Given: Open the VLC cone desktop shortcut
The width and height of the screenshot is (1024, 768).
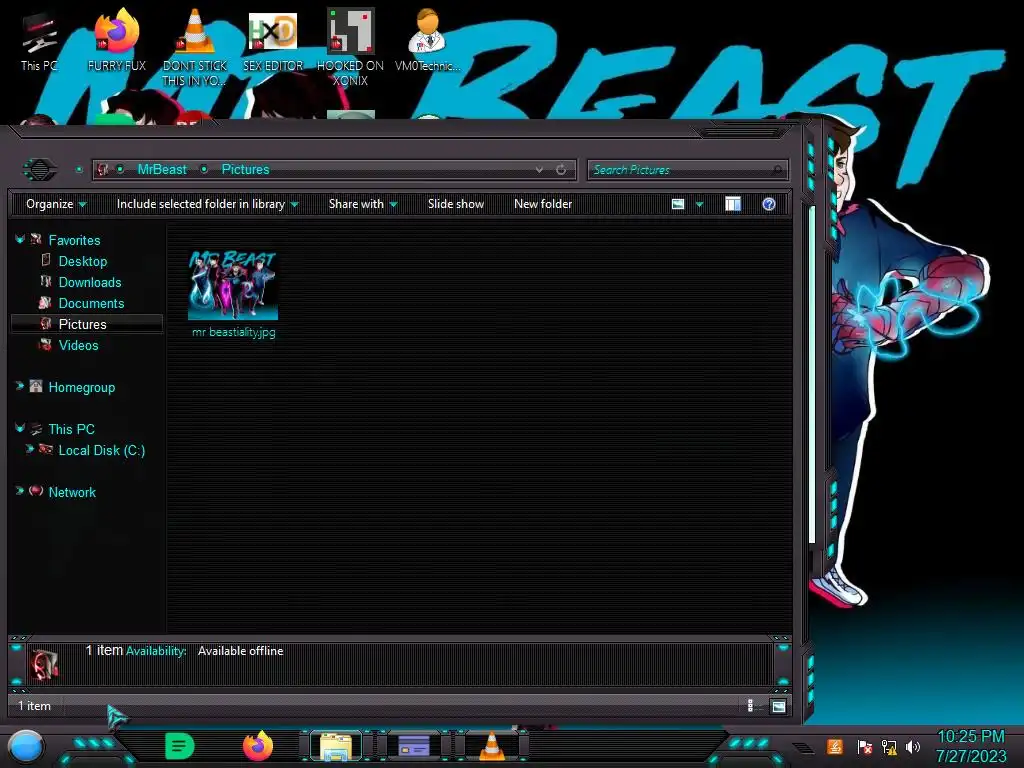Looking at the screenshot, I should point(195,47).
